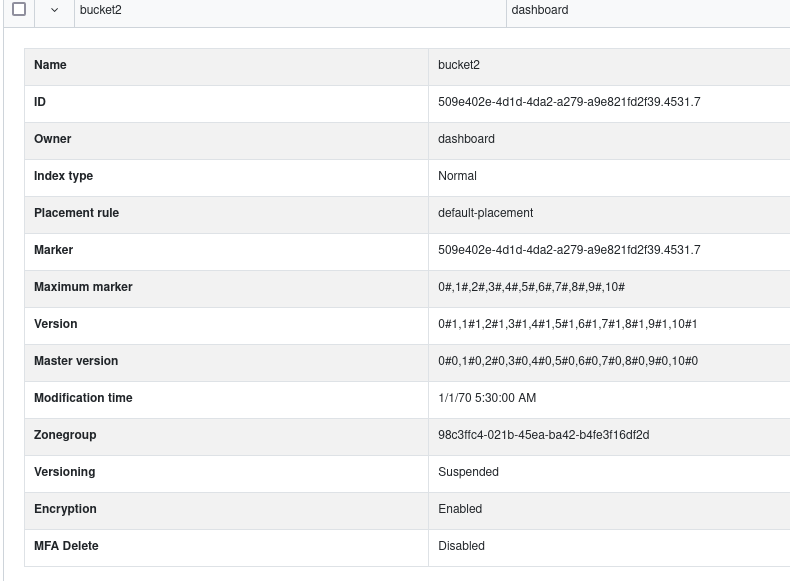Click the Enabled Encryption status value
Image resolution: width=790 pixels, height=581 pixels.
tap(460, 509)
